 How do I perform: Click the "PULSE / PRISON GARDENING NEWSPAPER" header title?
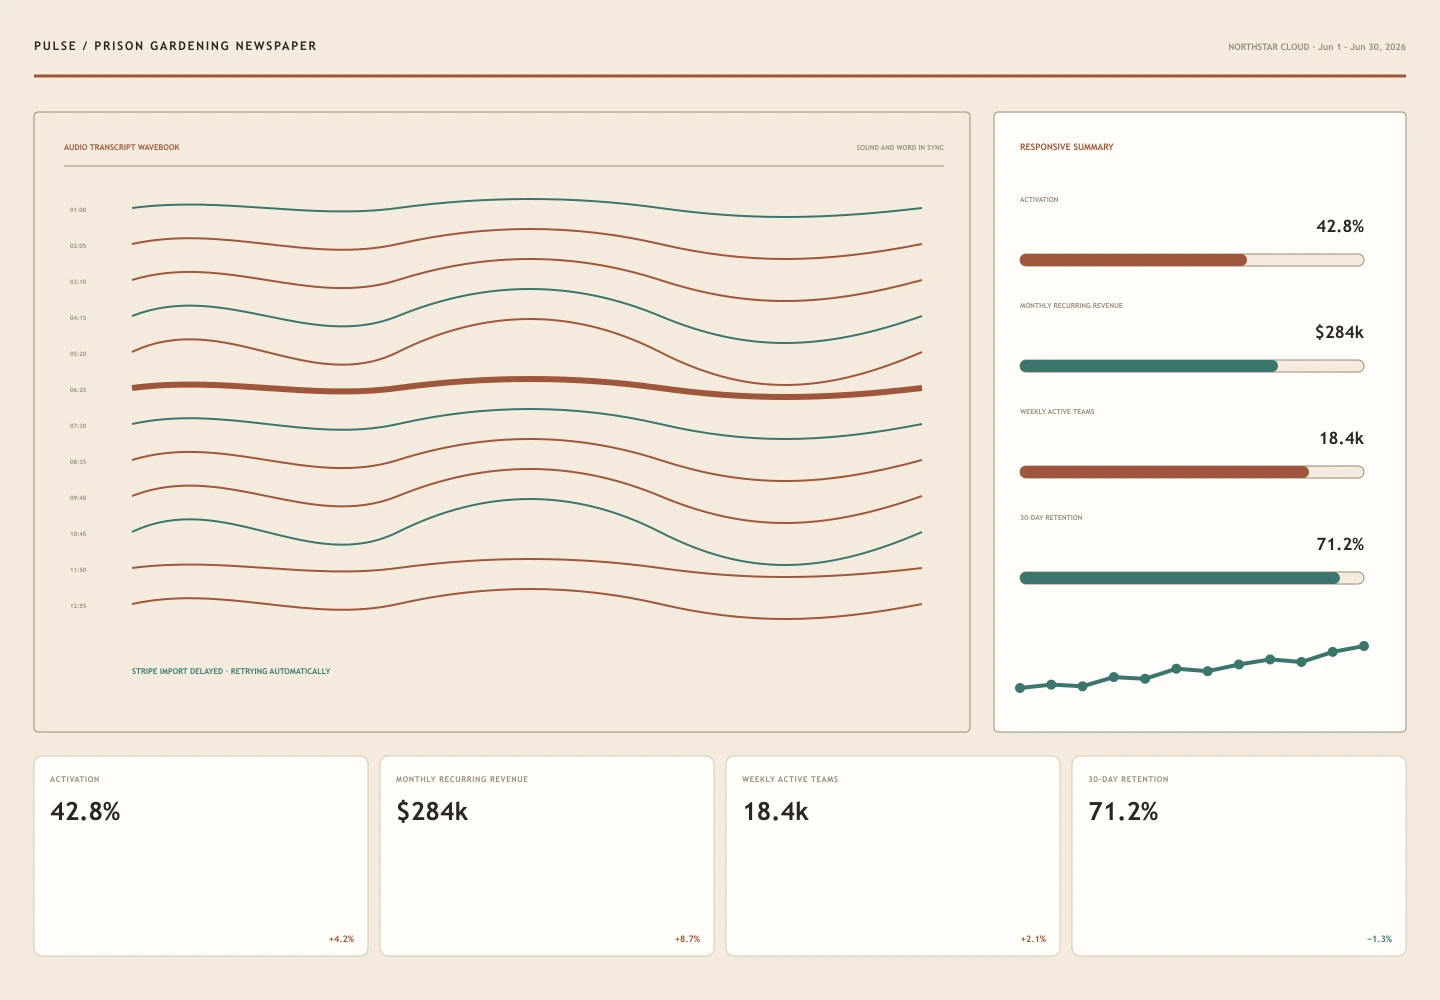[175, 46]
